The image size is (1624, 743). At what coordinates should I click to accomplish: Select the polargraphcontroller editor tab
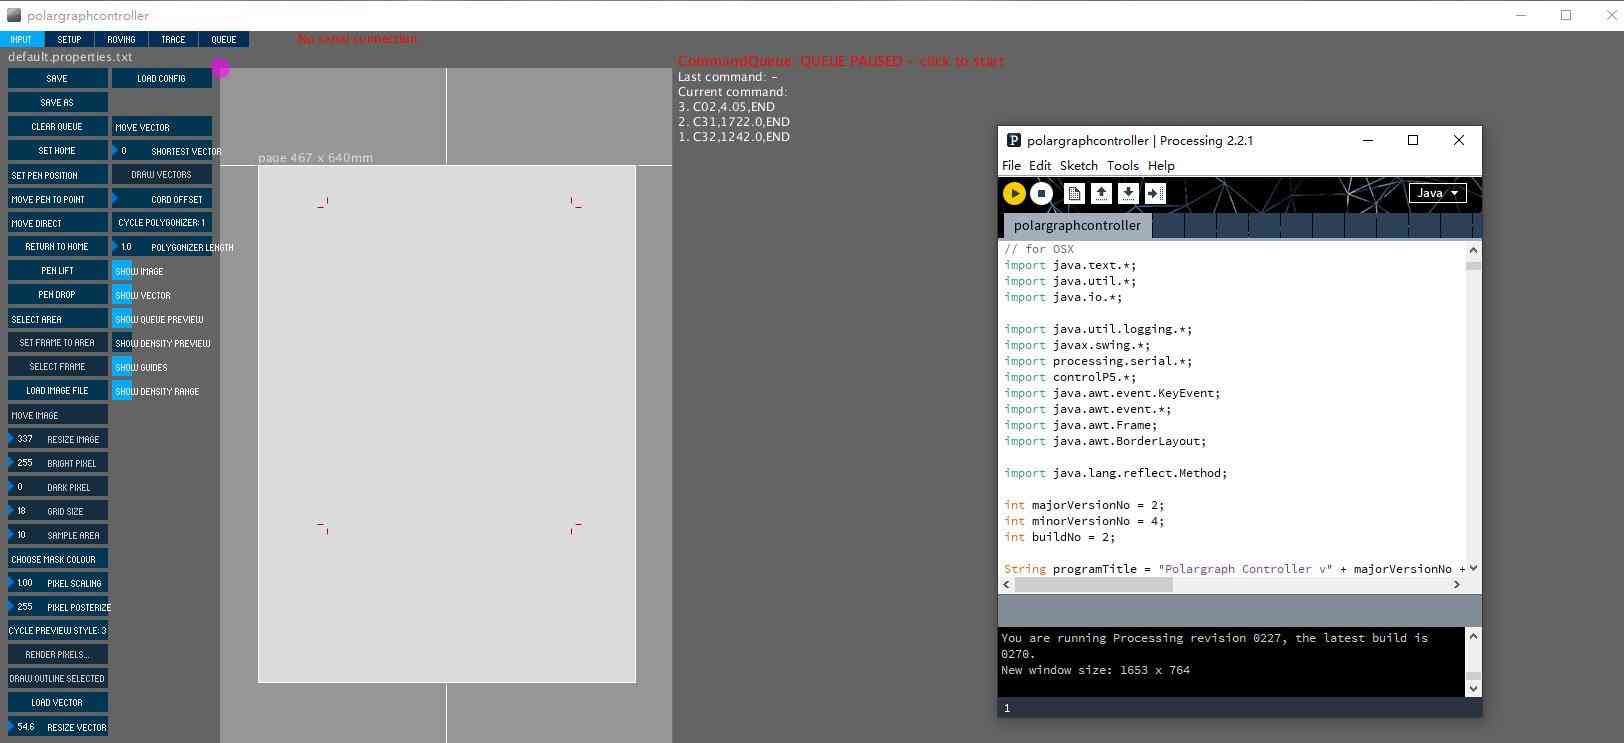[1077, 225]
